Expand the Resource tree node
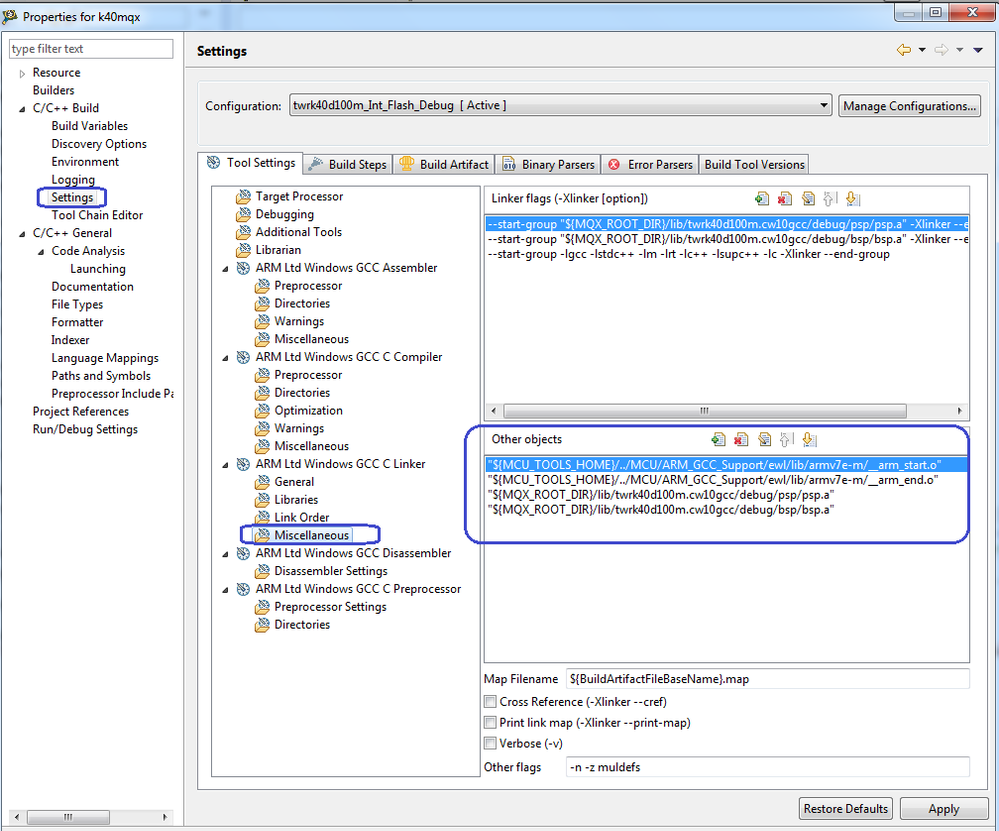999x831 pixels. [22, 73]
